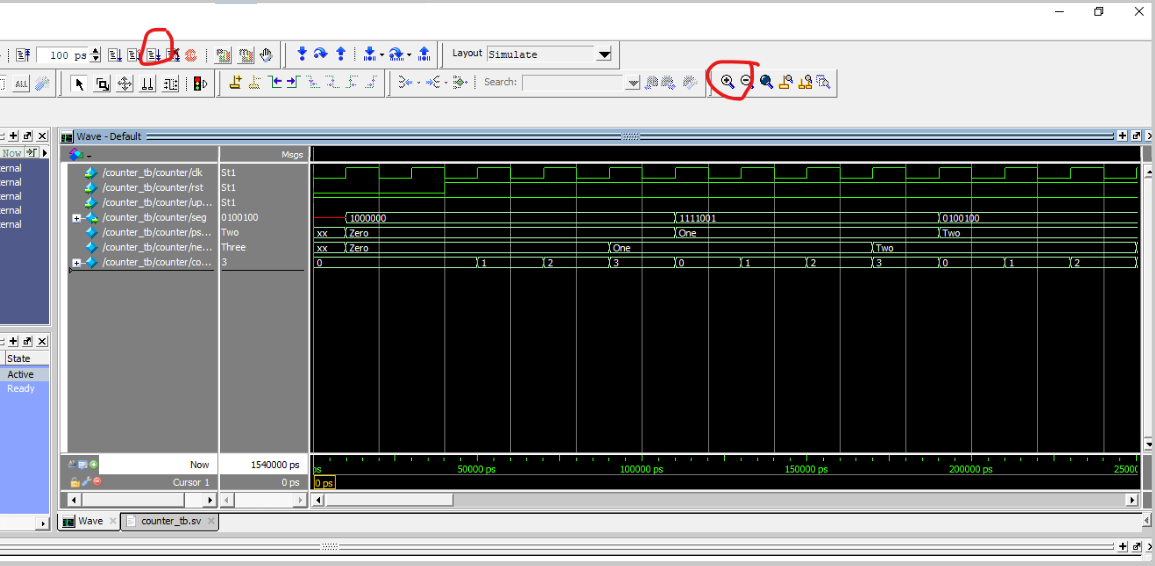1155x566 pixels.
Task: Click the Active row in the State list
Action: click(x=21, y=374)
